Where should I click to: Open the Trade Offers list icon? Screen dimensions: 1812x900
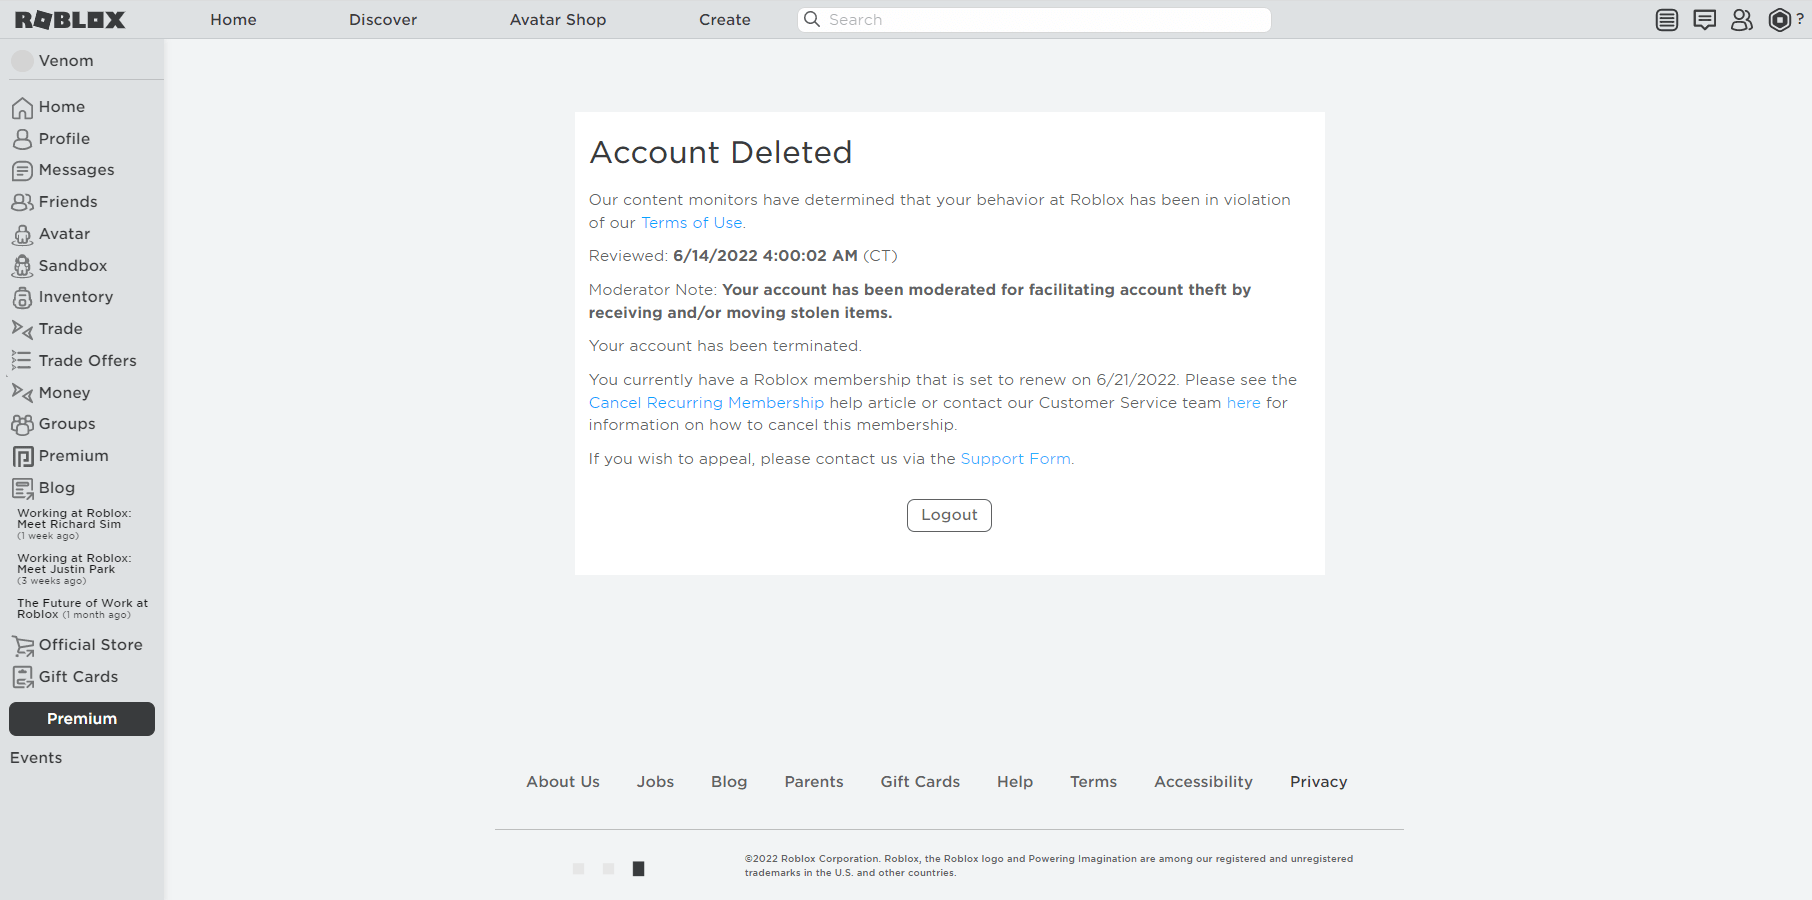(22, 361)
